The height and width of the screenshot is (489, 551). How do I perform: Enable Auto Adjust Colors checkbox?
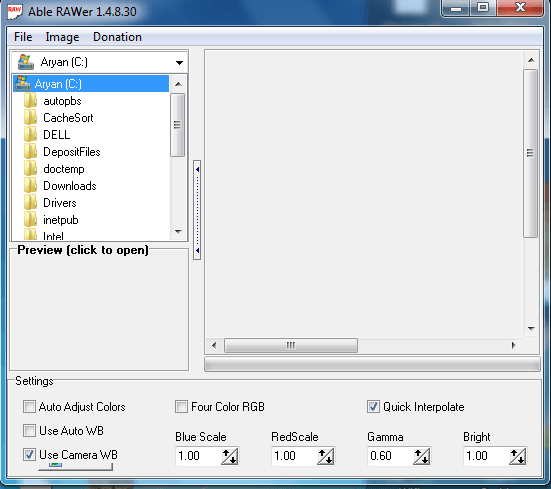click(29, 407)
